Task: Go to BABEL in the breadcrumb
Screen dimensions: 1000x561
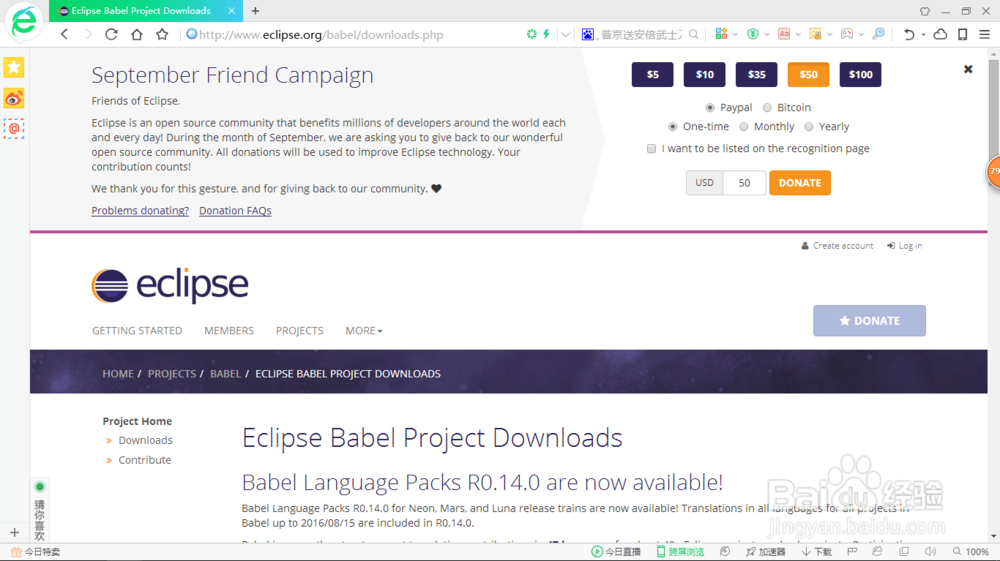Action: tap(225, 374)
